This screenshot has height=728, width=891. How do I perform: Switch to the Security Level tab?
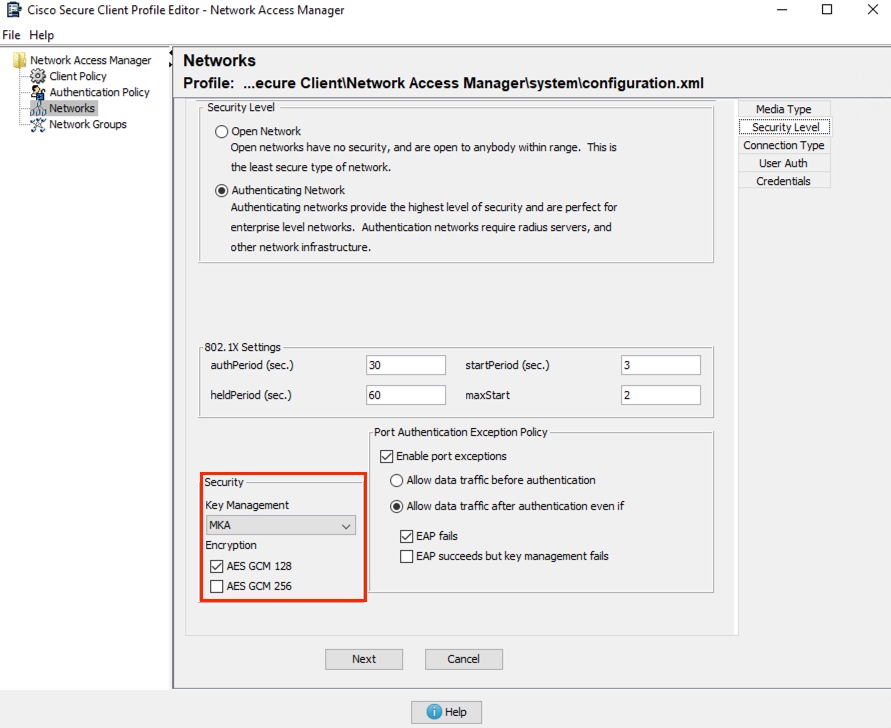(785, 127)
